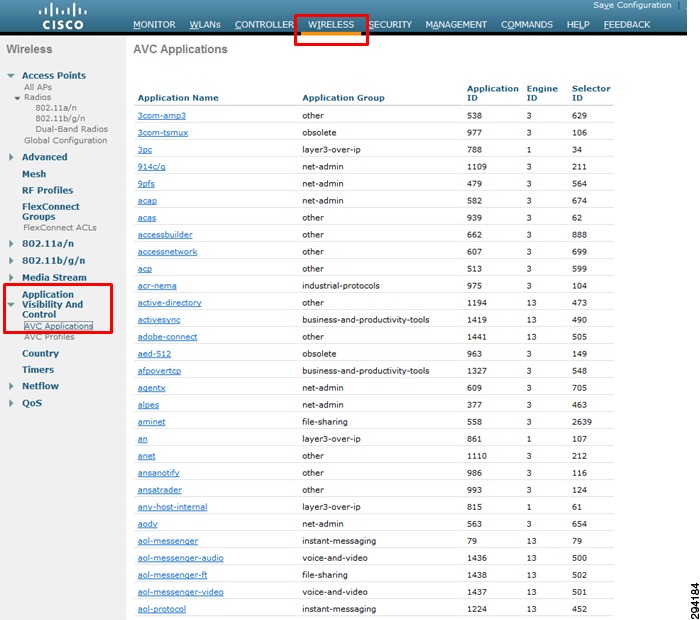Open the HELP menu
This screenshot has height=620, width=700.
578,25
